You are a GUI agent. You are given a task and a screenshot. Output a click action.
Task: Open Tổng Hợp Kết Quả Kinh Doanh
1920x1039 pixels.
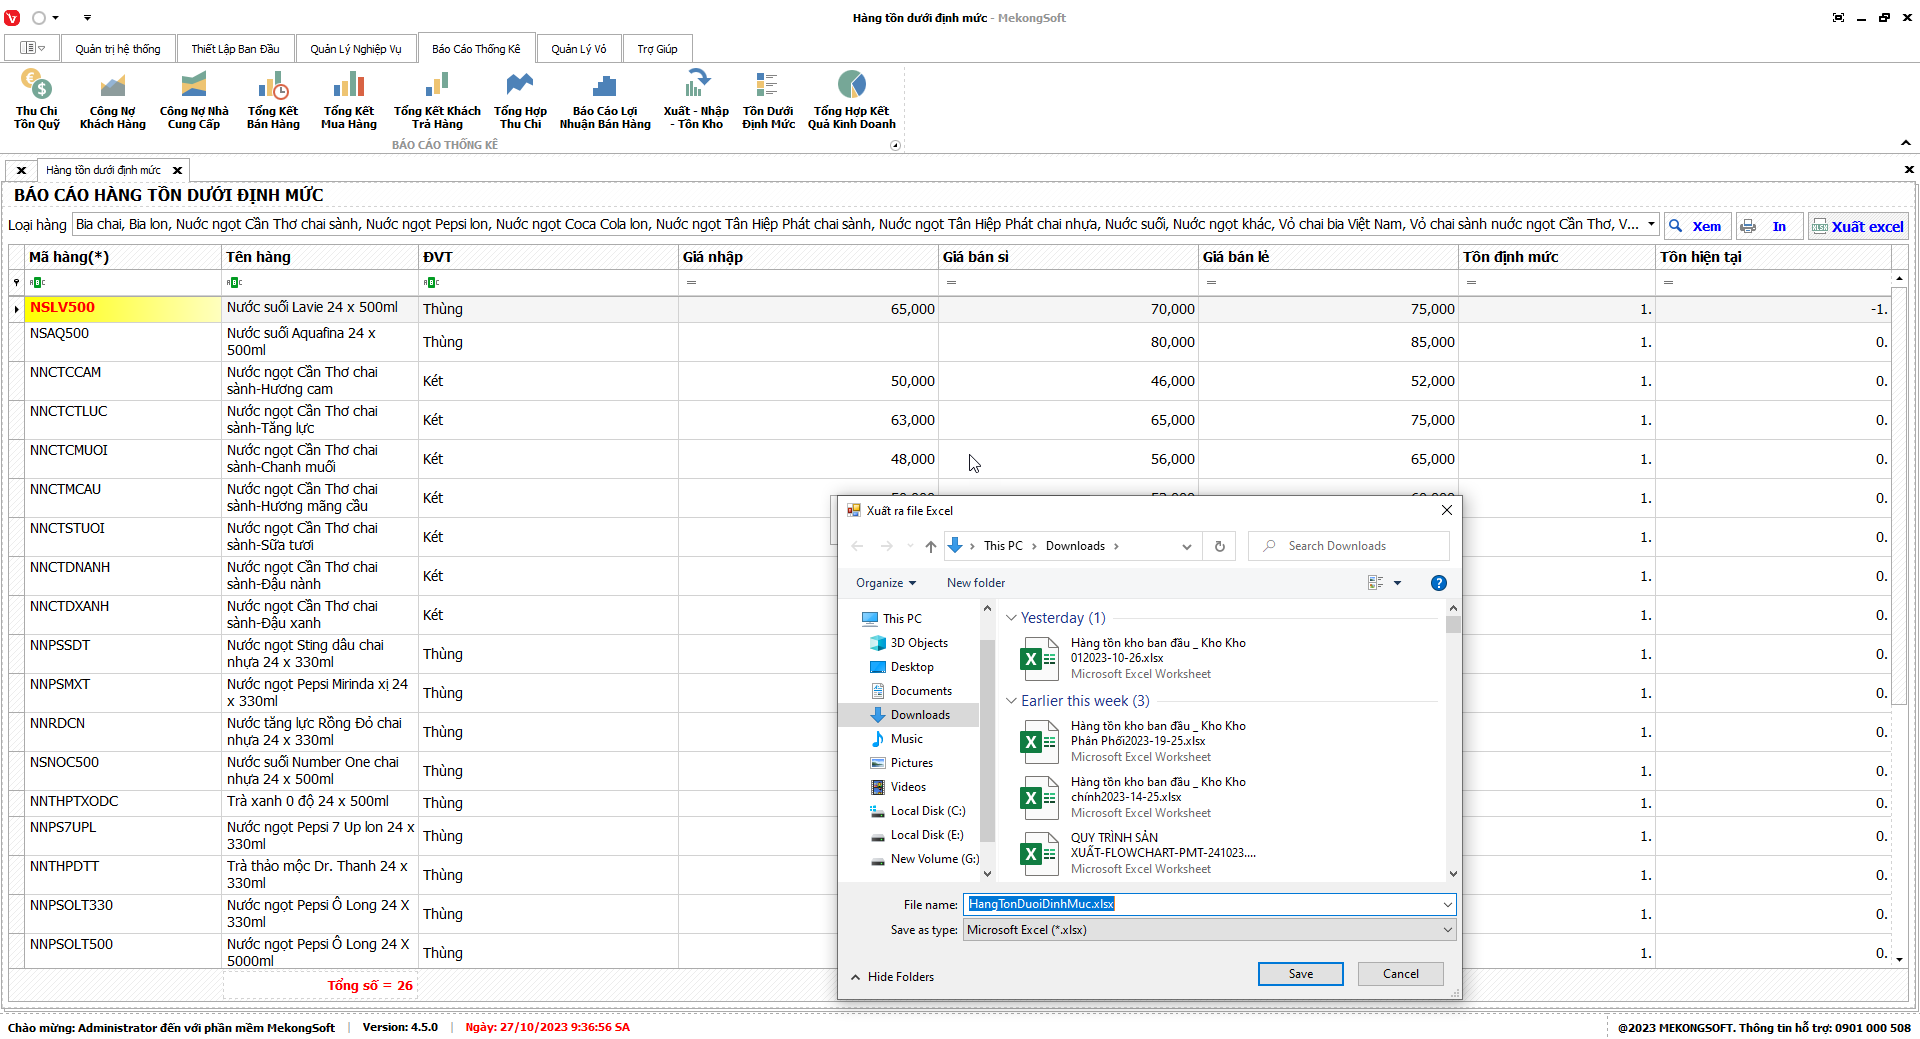coord(851,99)
